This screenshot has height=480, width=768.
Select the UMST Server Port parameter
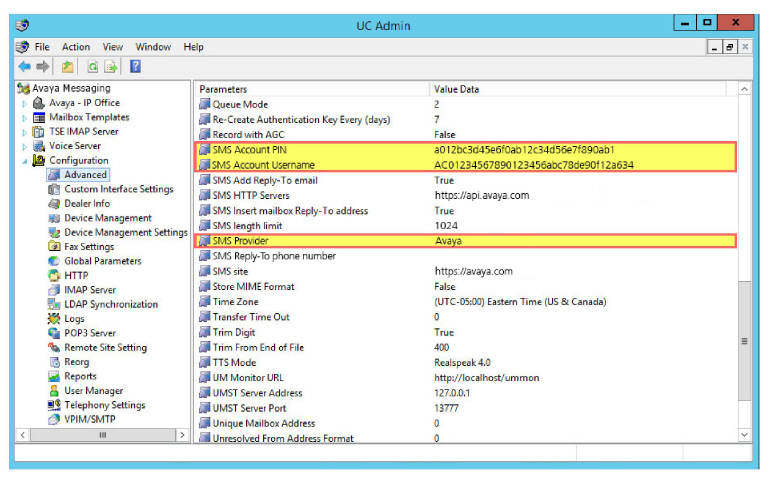tap(249, 408)
